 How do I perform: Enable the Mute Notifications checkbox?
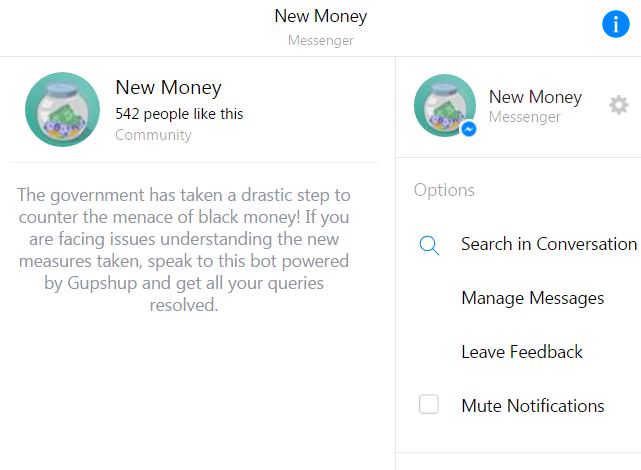point(429,405)
